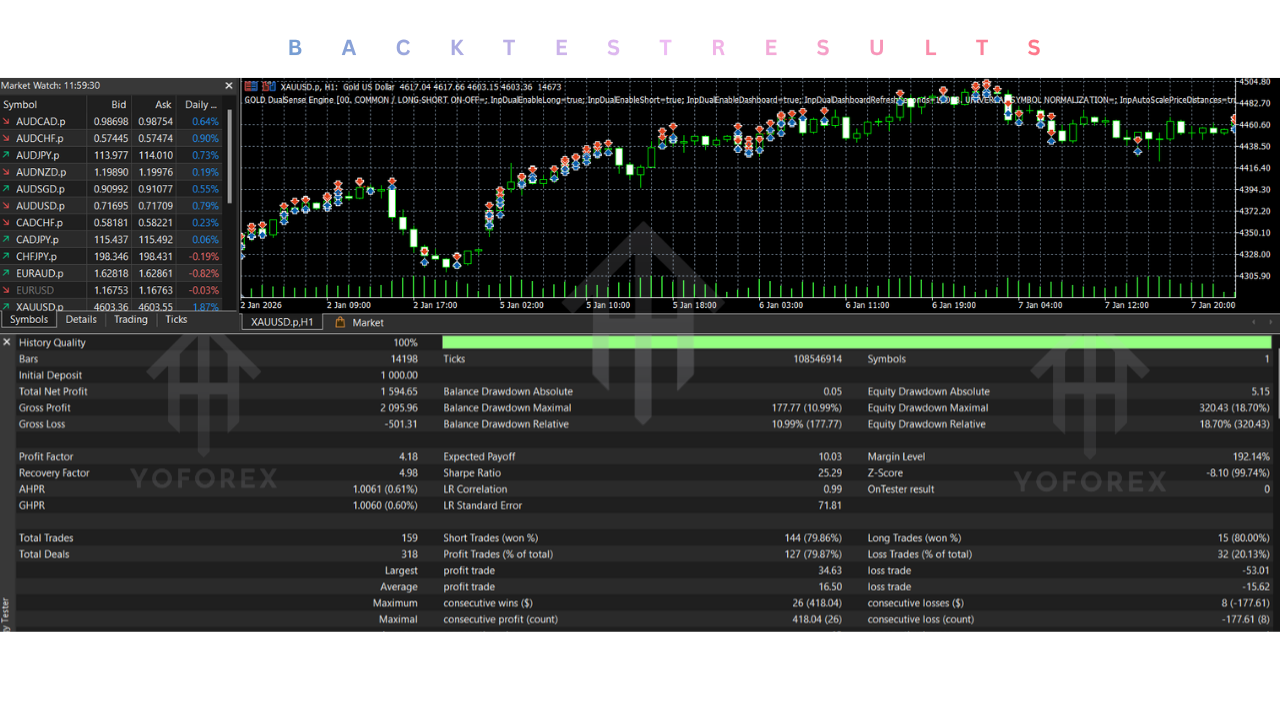Open the Ticks tab in Market Watch
Viewport: 1280px width, 720px height.
(176, 320)
